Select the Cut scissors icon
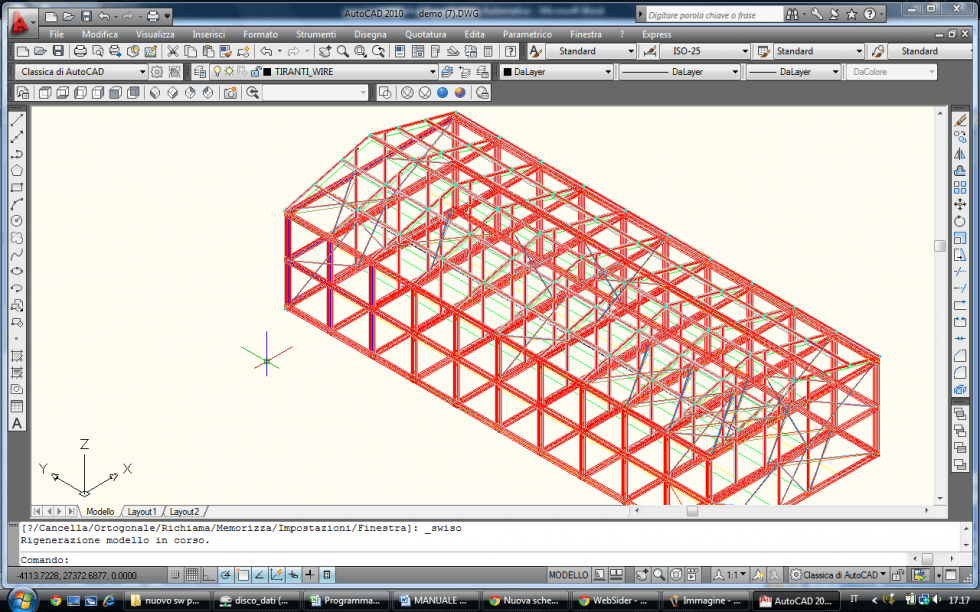Screen dimensions: 980x612 (x=173, y=51)
